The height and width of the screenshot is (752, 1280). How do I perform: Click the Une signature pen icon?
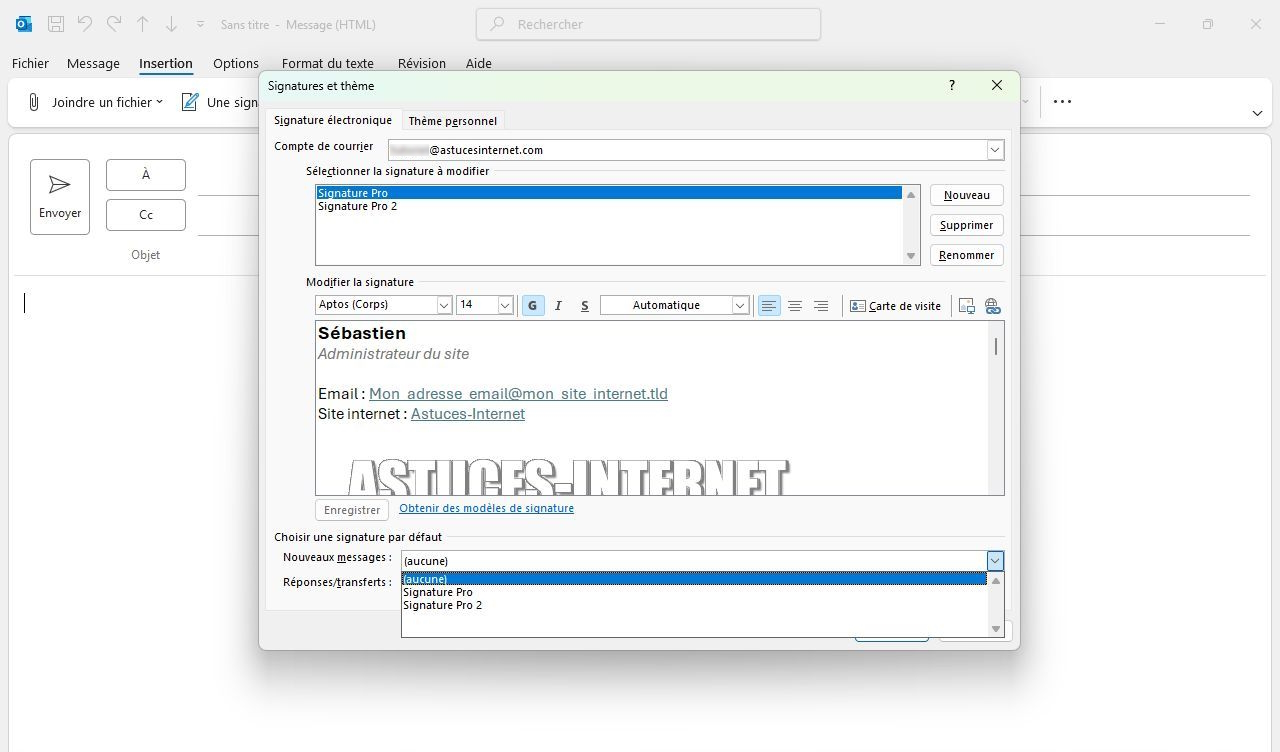[190, 102]
